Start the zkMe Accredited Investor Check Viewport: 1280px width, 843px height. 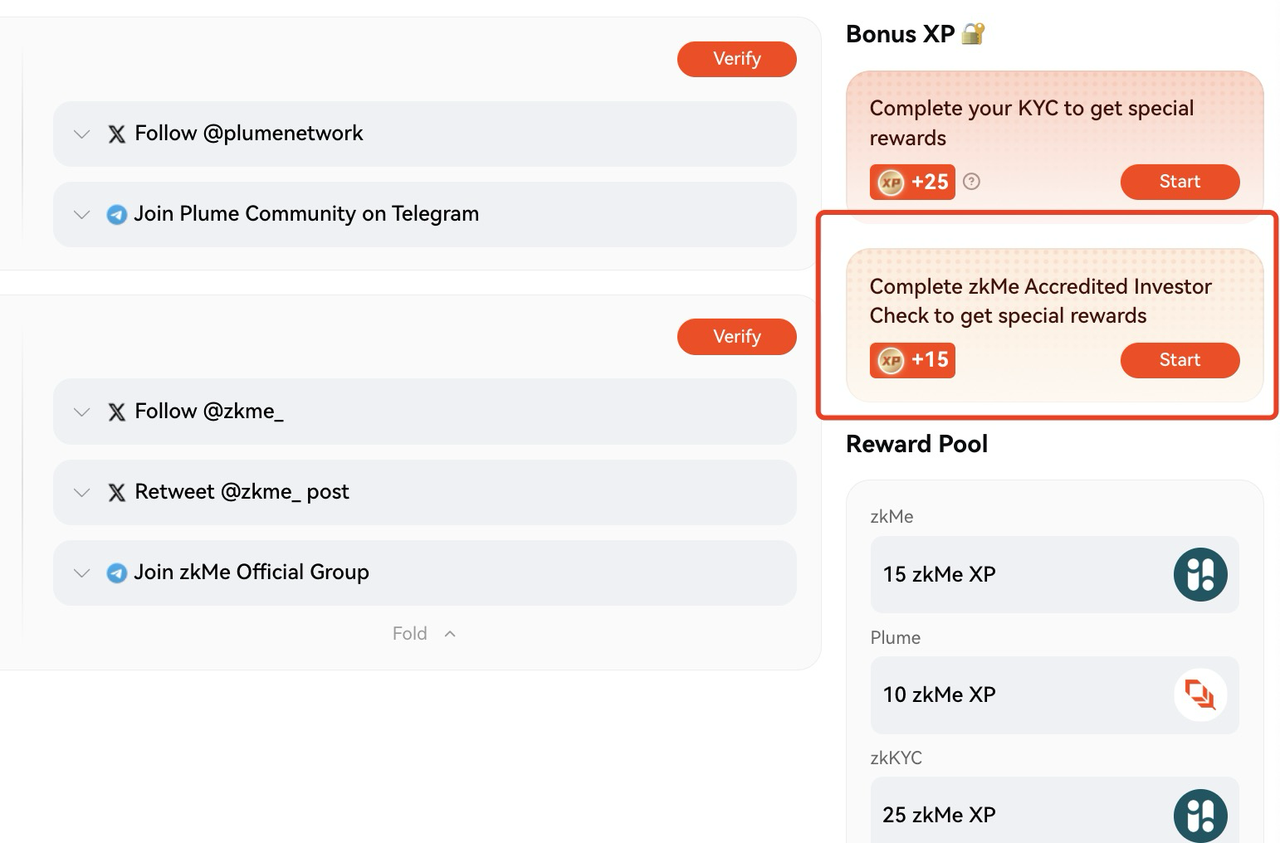(x=1180, y=360)
